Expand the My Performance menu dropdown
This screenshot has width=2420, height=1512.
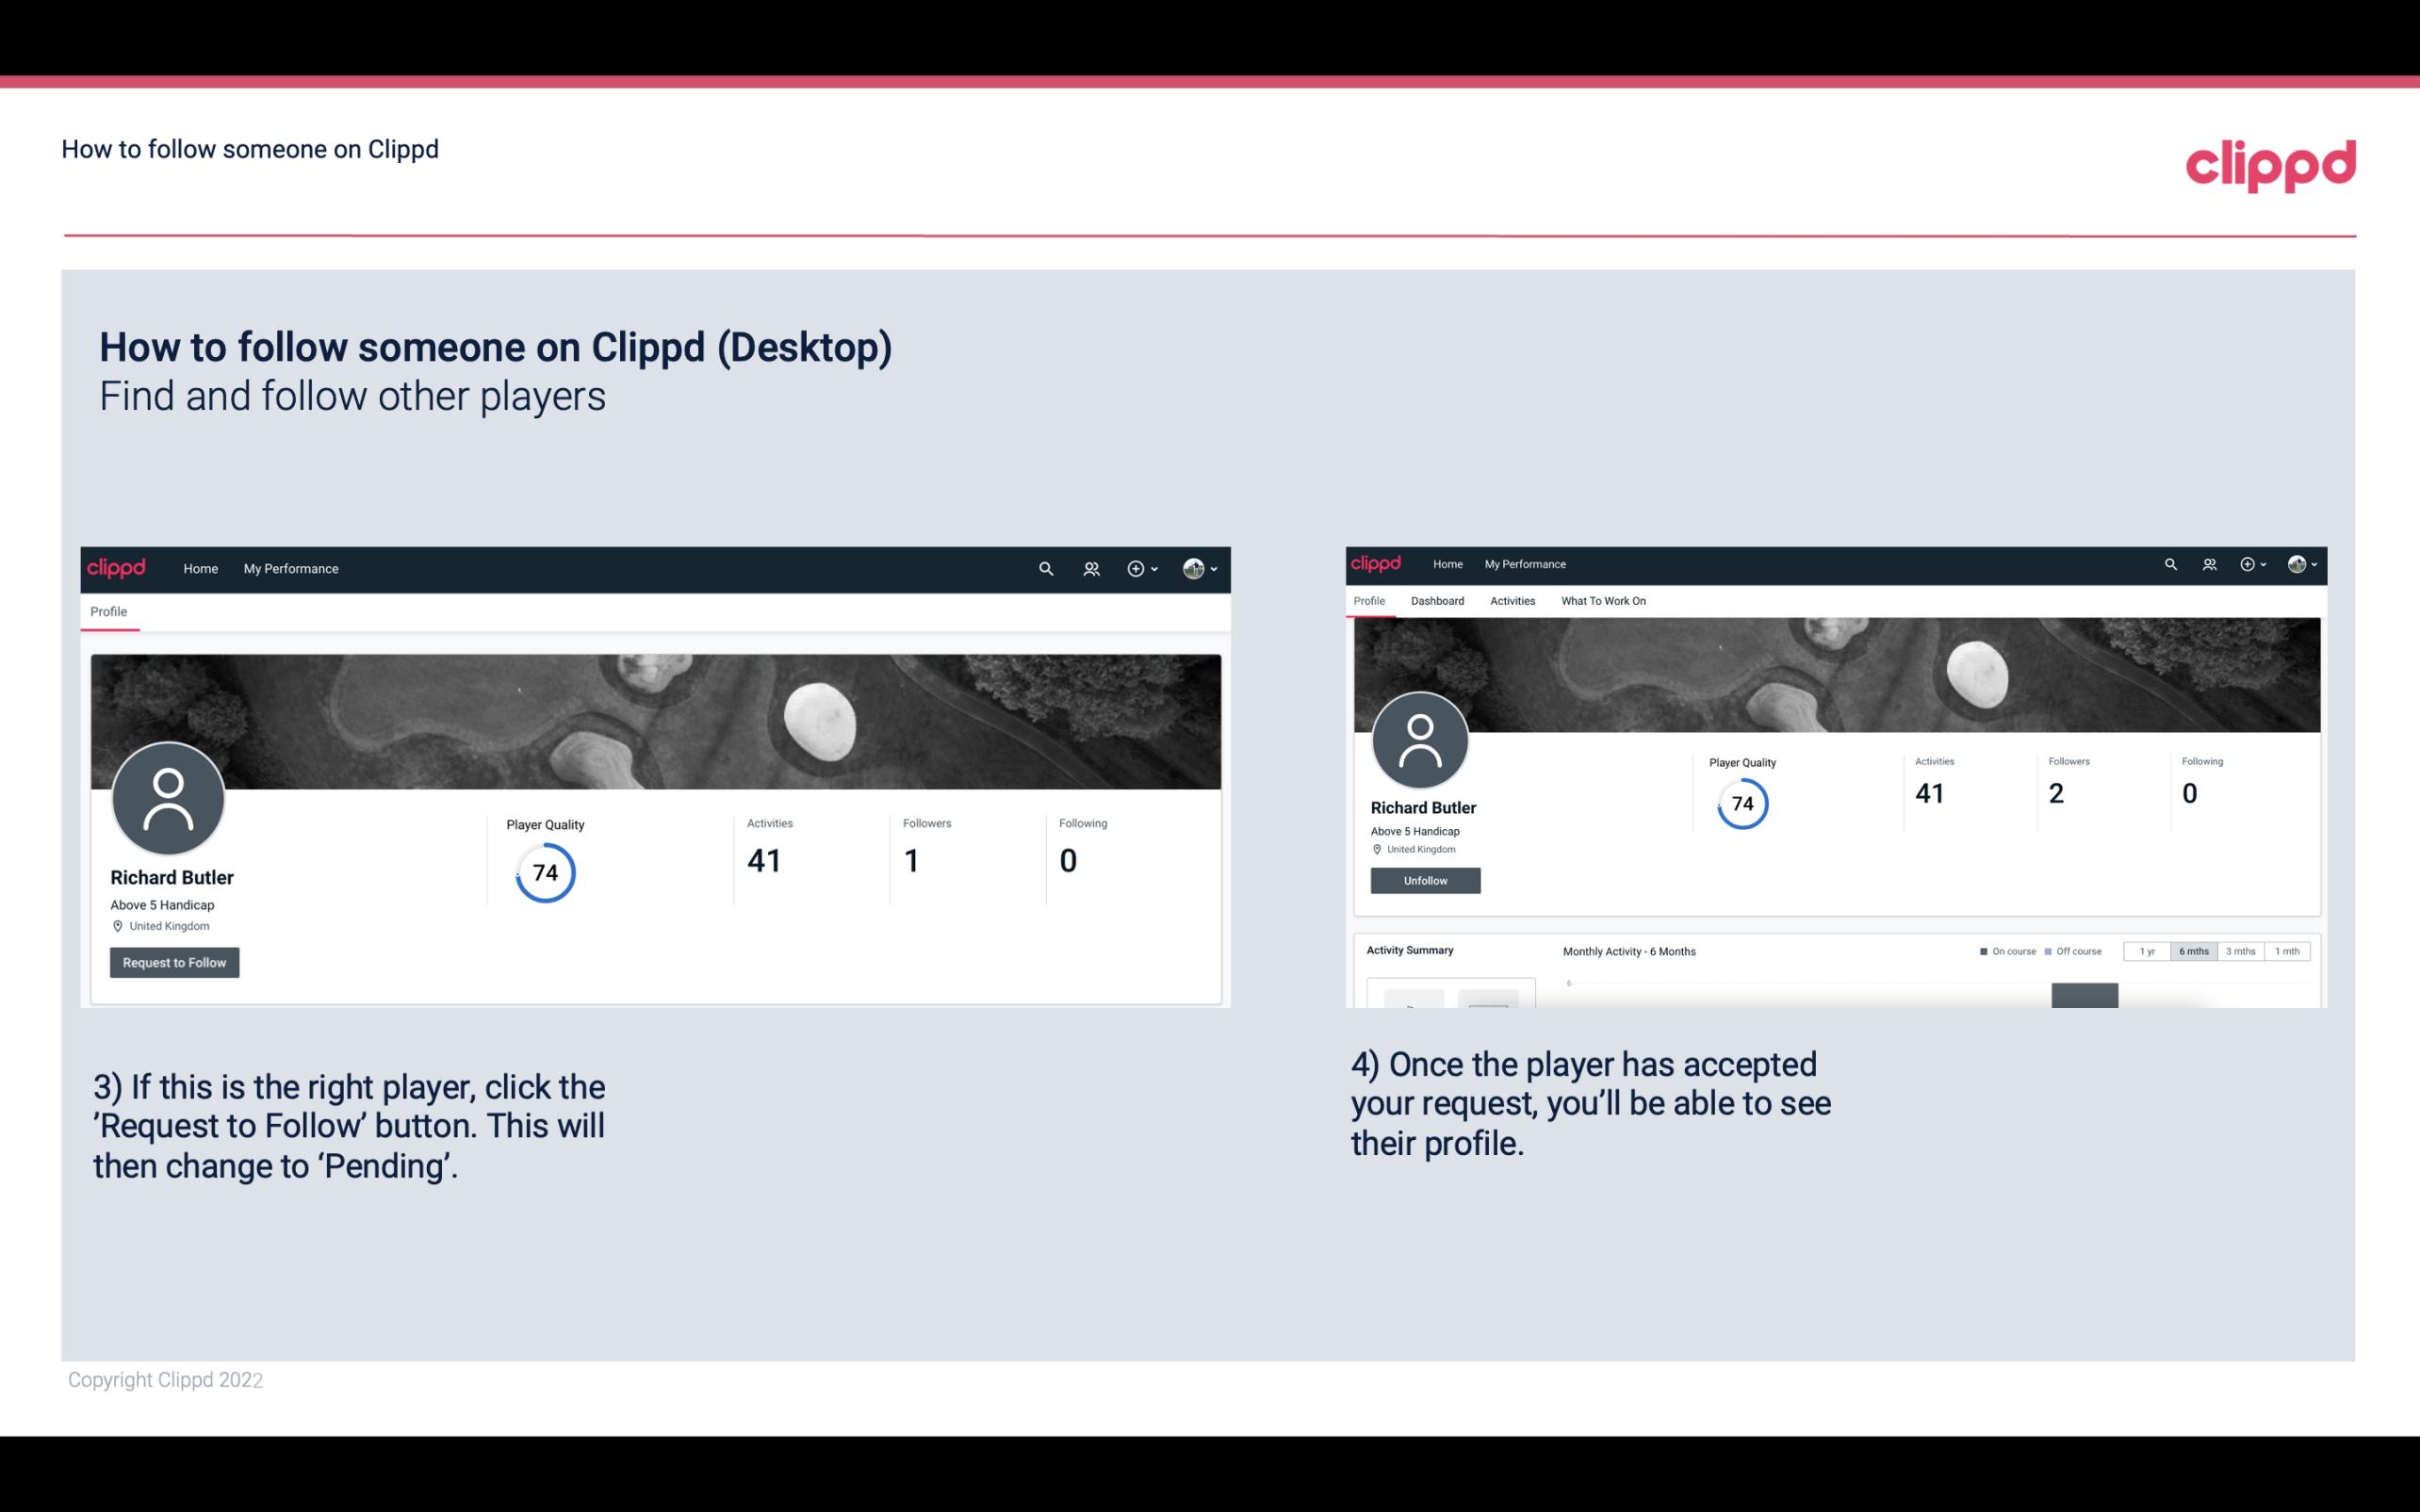291,566
